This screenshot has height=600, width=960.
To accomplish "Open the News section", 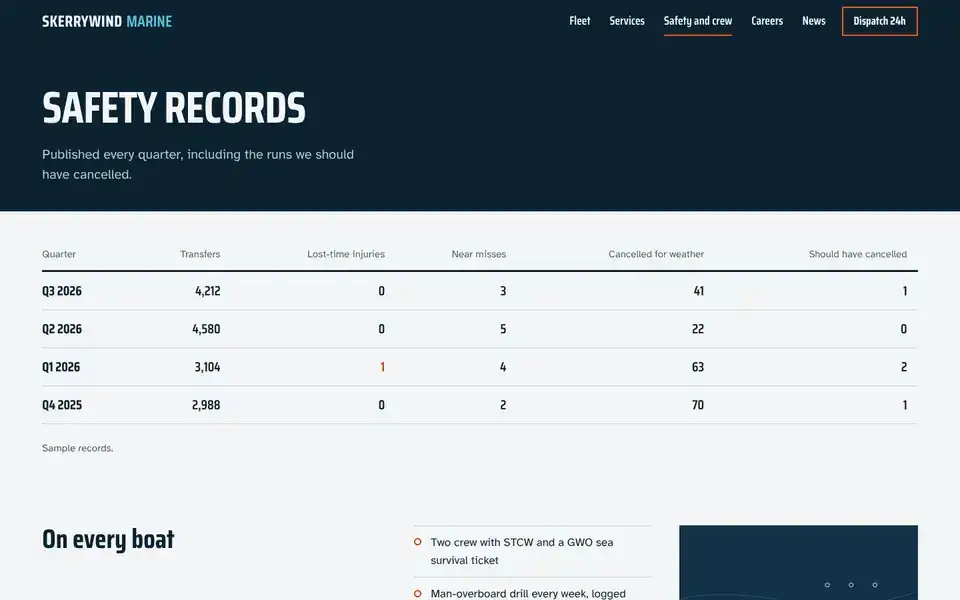I will pos(814,21).
